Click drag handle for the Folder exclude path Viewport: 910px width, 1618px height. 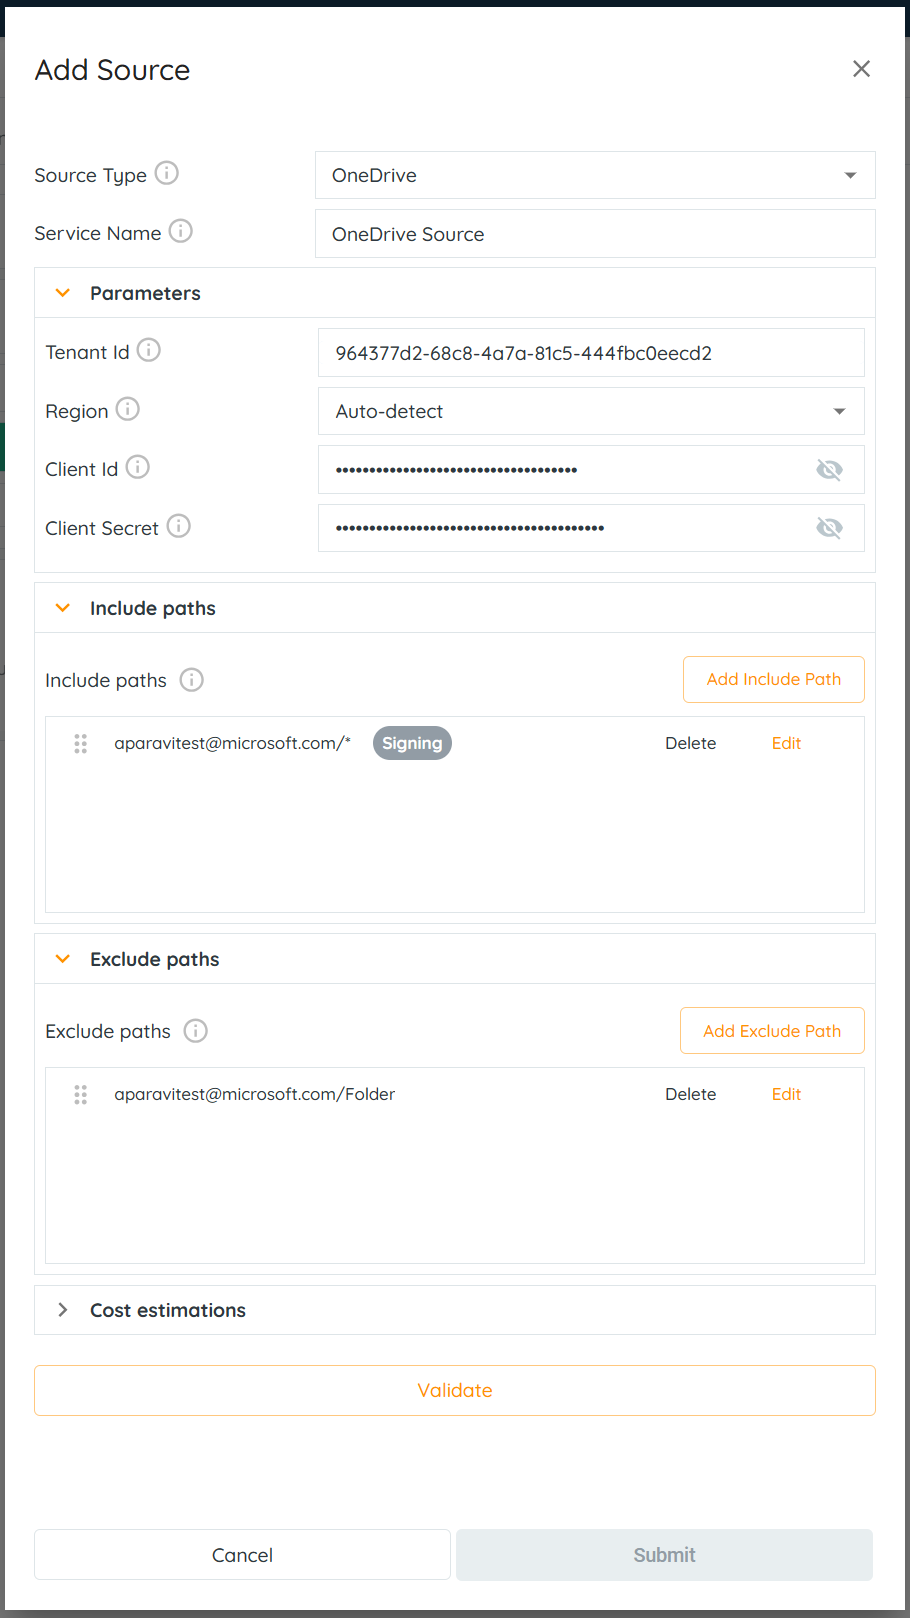(x=81, y=1095)
